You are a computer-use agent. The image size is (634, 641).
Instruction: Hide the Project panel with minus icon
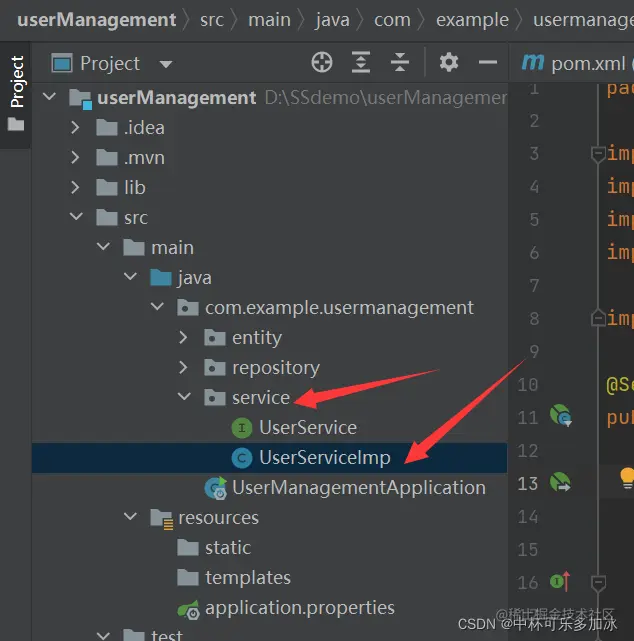[488, 63]
